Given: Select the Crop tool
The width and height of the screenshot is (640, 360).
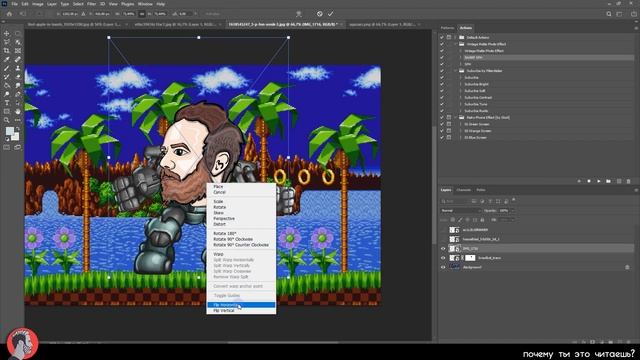Looking at the screenshot, I should click(x=7, y=51).
